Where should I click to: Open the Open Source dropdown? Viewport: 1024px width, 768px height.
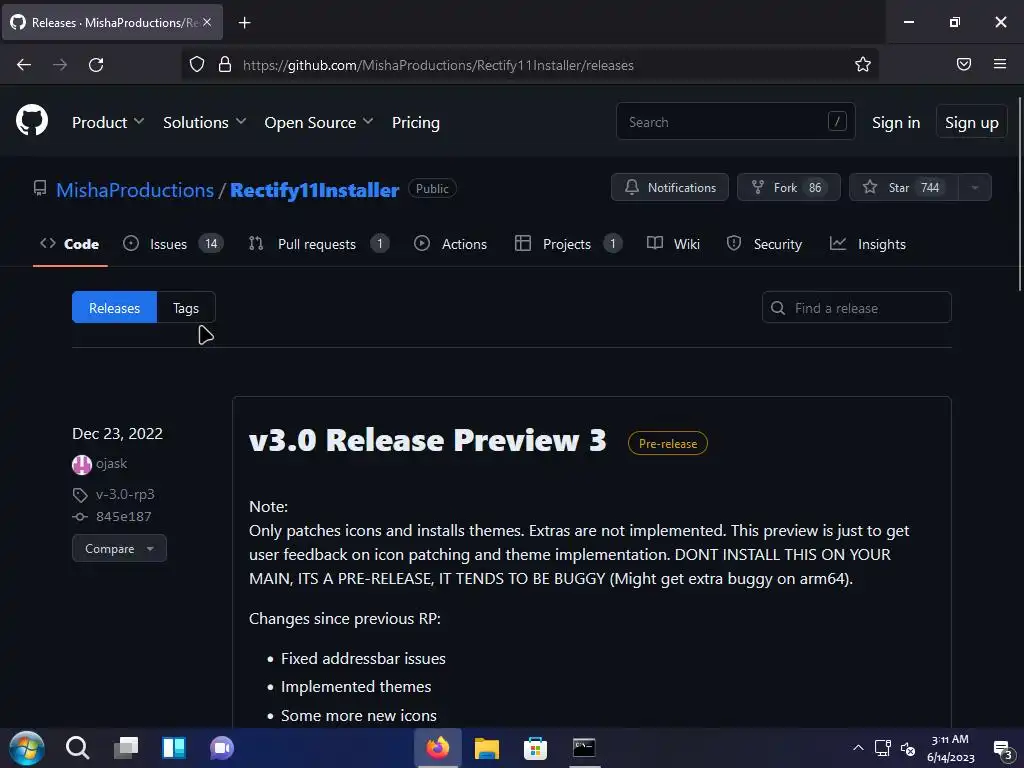[319, 123]
